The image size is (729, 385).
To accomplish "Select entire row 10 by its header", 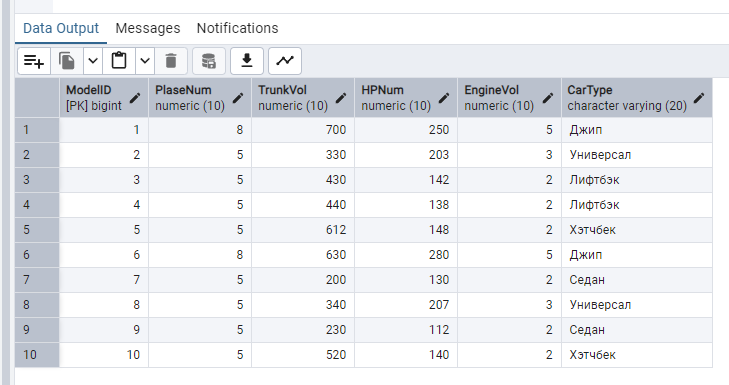I will (x=37, y=355).
